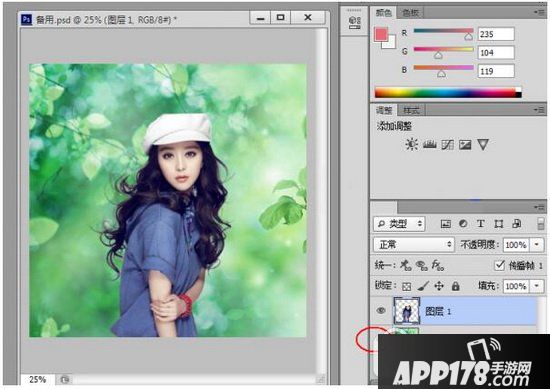Filter layers by pixel layers icon
Screen dimensions: 550x389
[x=445, y=224]
